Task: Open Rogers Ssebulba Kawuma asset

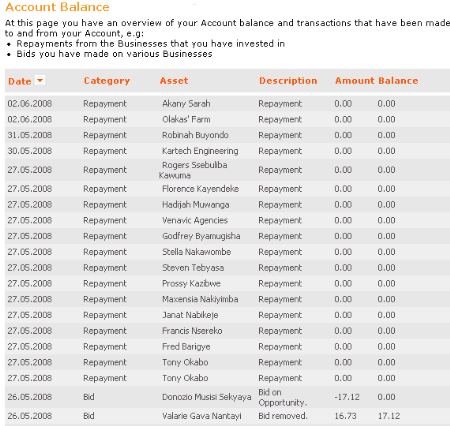Action: pos(193,170)
